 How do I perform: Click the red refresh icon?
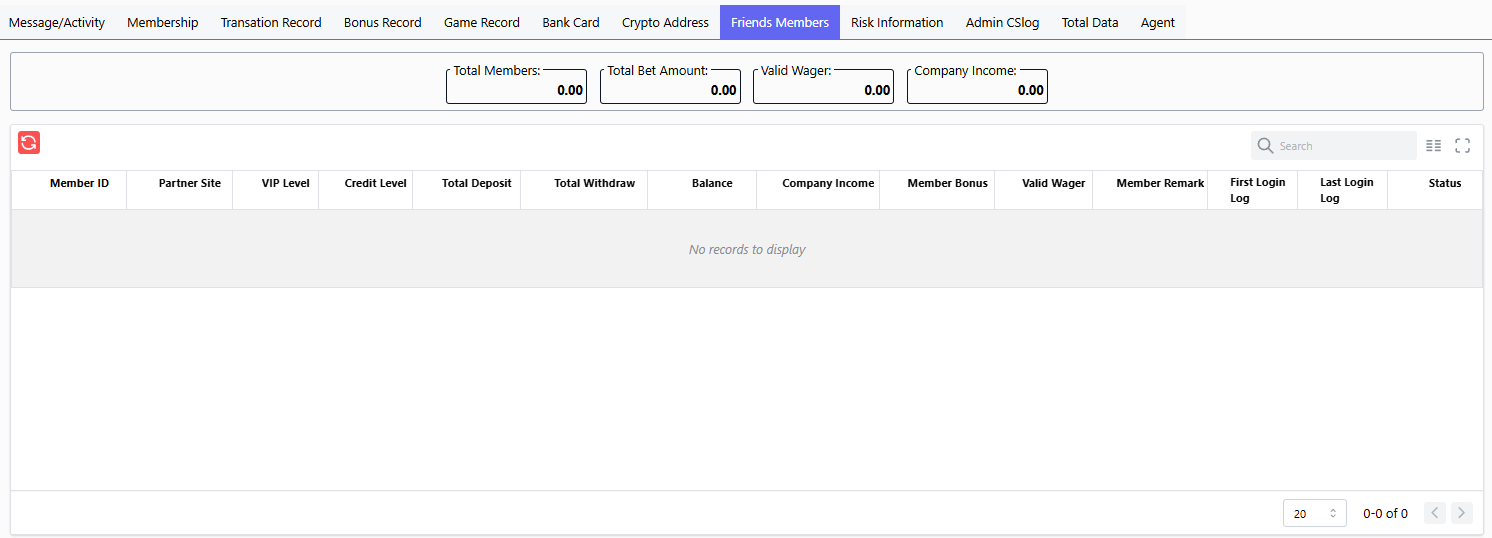pos(29,143)
